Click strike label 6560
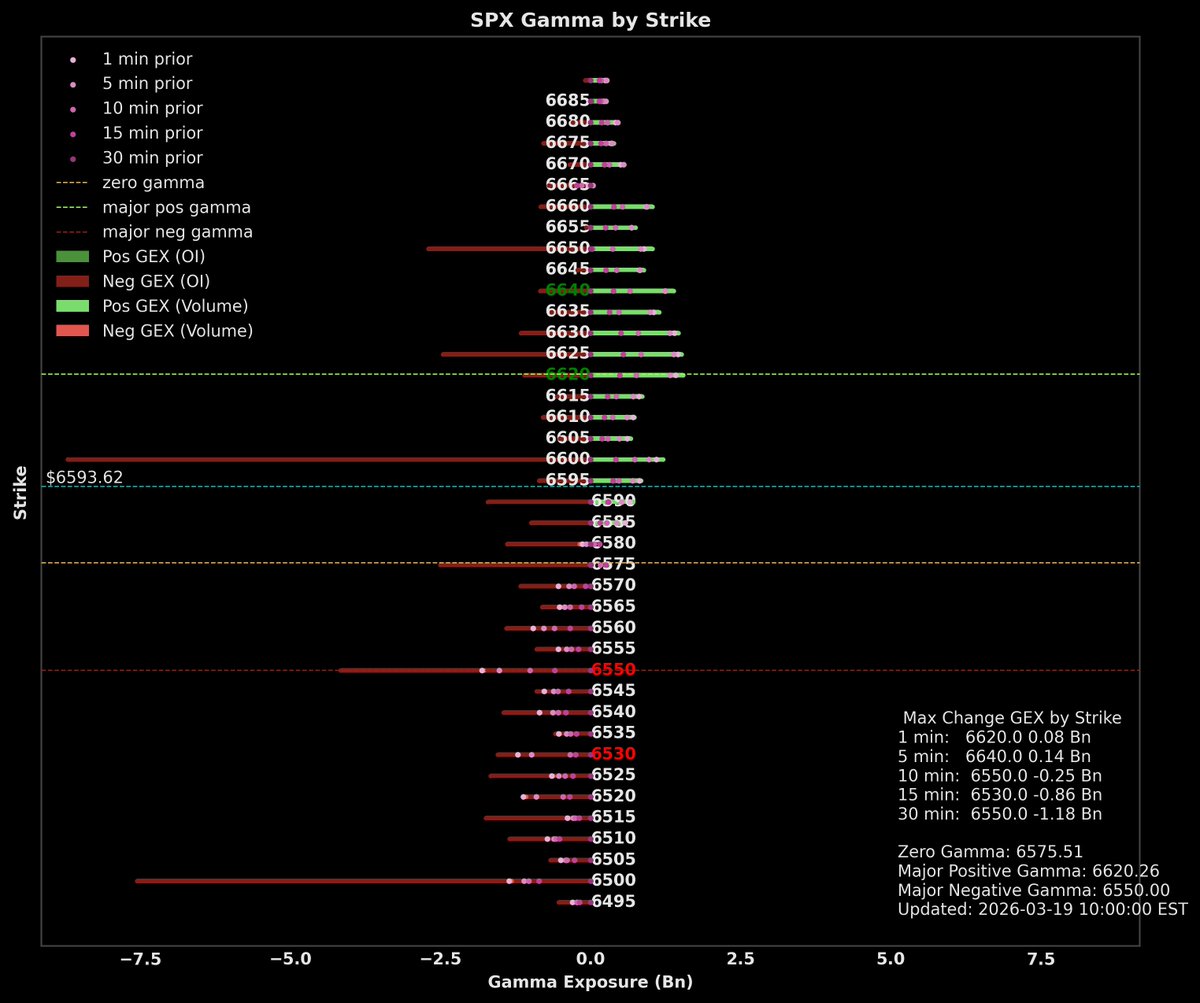The image size is (1200, 1003). pos(613,627)
